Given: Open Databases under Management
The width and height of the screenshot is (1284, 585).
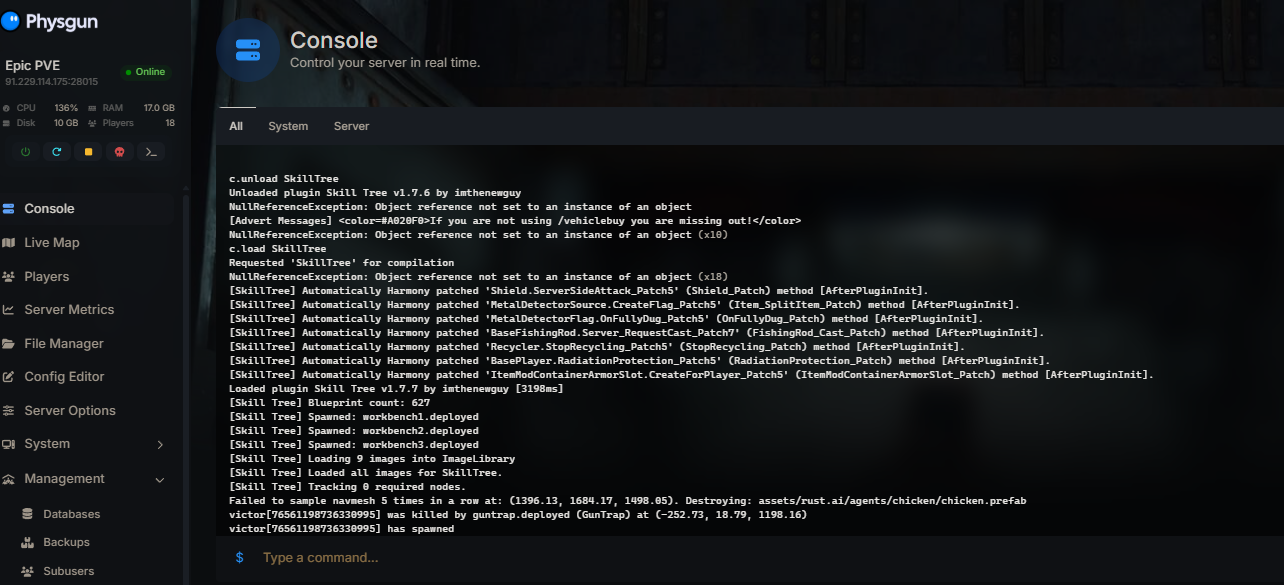Looking at the screenshot, I should pos(71,514).
